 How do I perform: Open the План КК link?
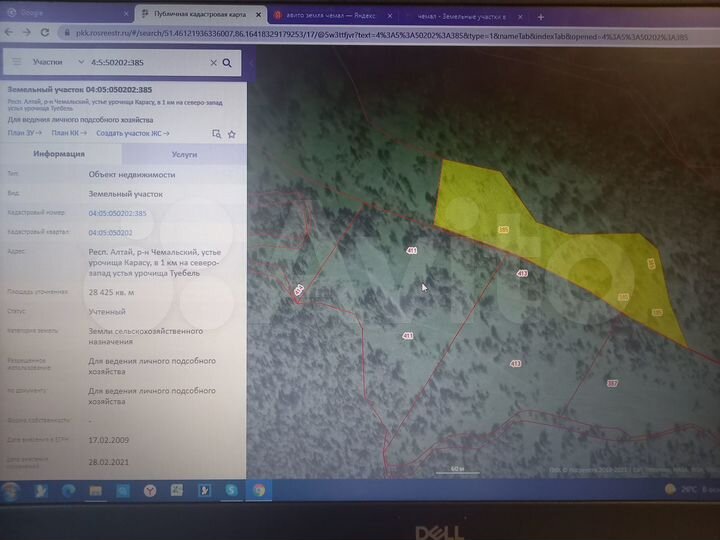point(69,133)
